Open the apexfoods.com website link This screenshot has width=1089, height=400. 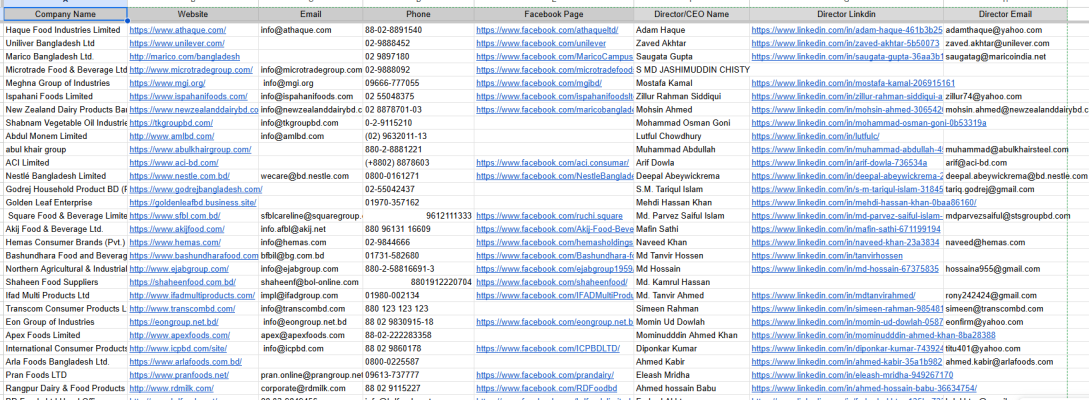178,335
